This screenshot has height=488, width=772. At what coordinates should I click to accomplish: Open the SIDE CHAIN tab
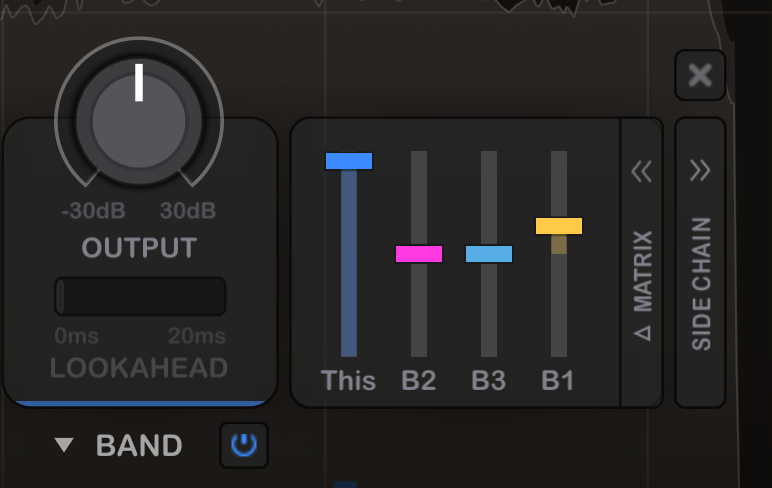click(701, 283)
